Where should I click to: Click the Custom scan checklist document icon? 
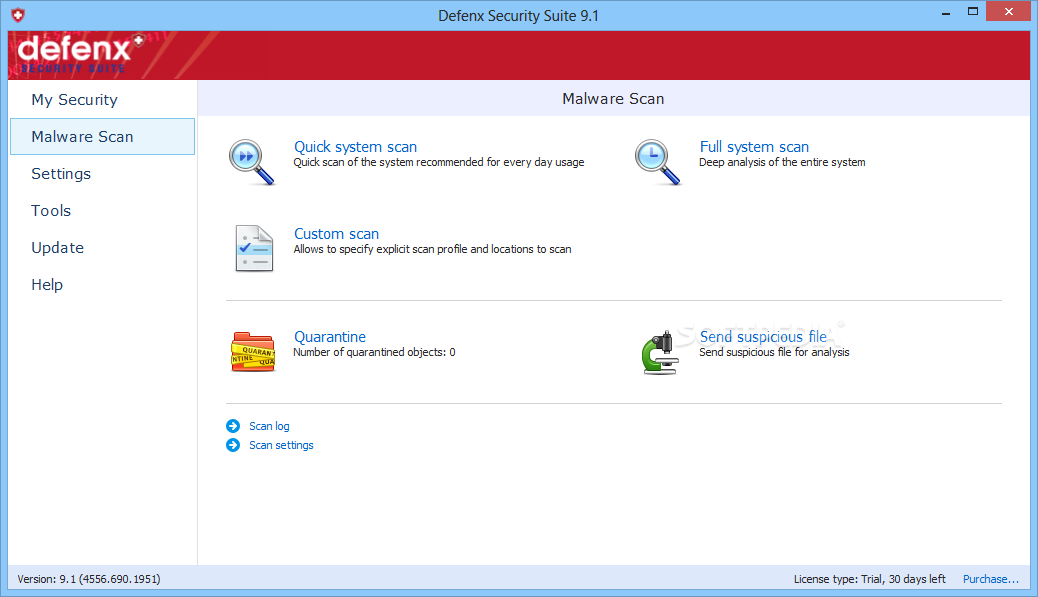click(254, 248)
